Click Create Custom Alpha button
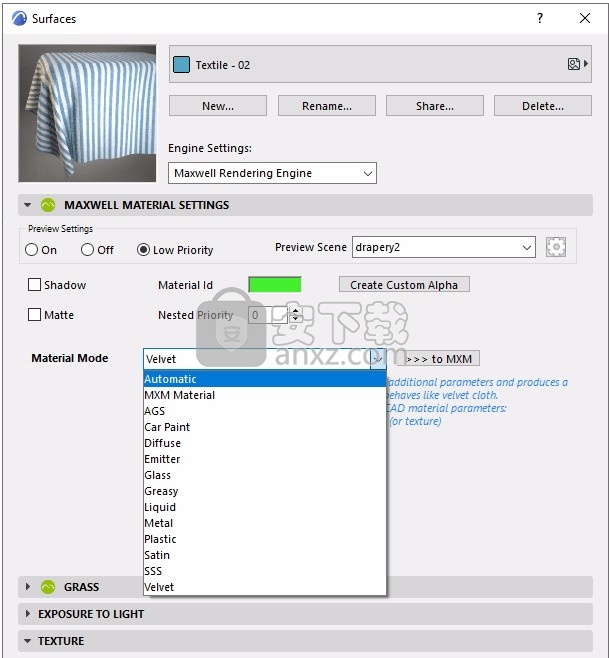This screenshot has height=658, width=609. tap(404, 285)
